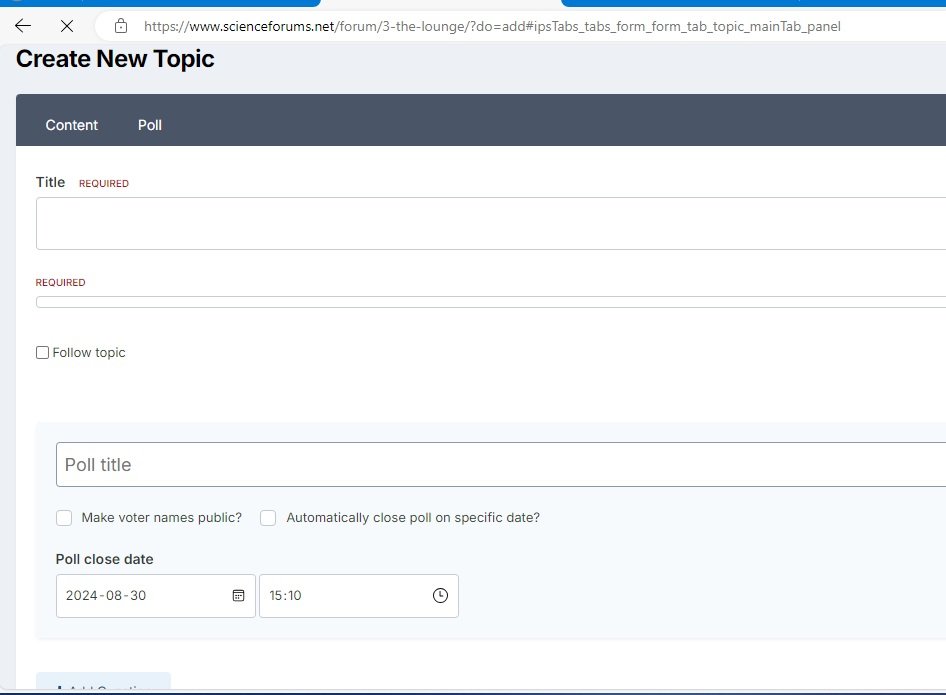Open the clock time picker icon
The height and width of the screenshot is (695, 946).
(x=440, y=596)
